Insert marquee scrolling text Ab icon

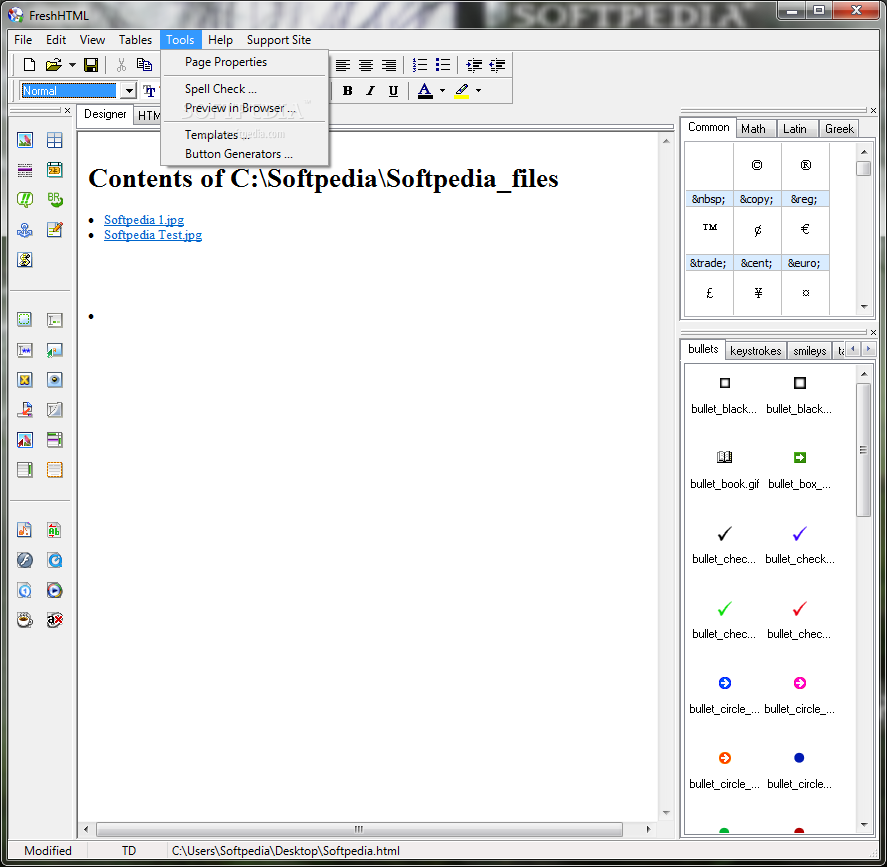click(x=54, y=530)
